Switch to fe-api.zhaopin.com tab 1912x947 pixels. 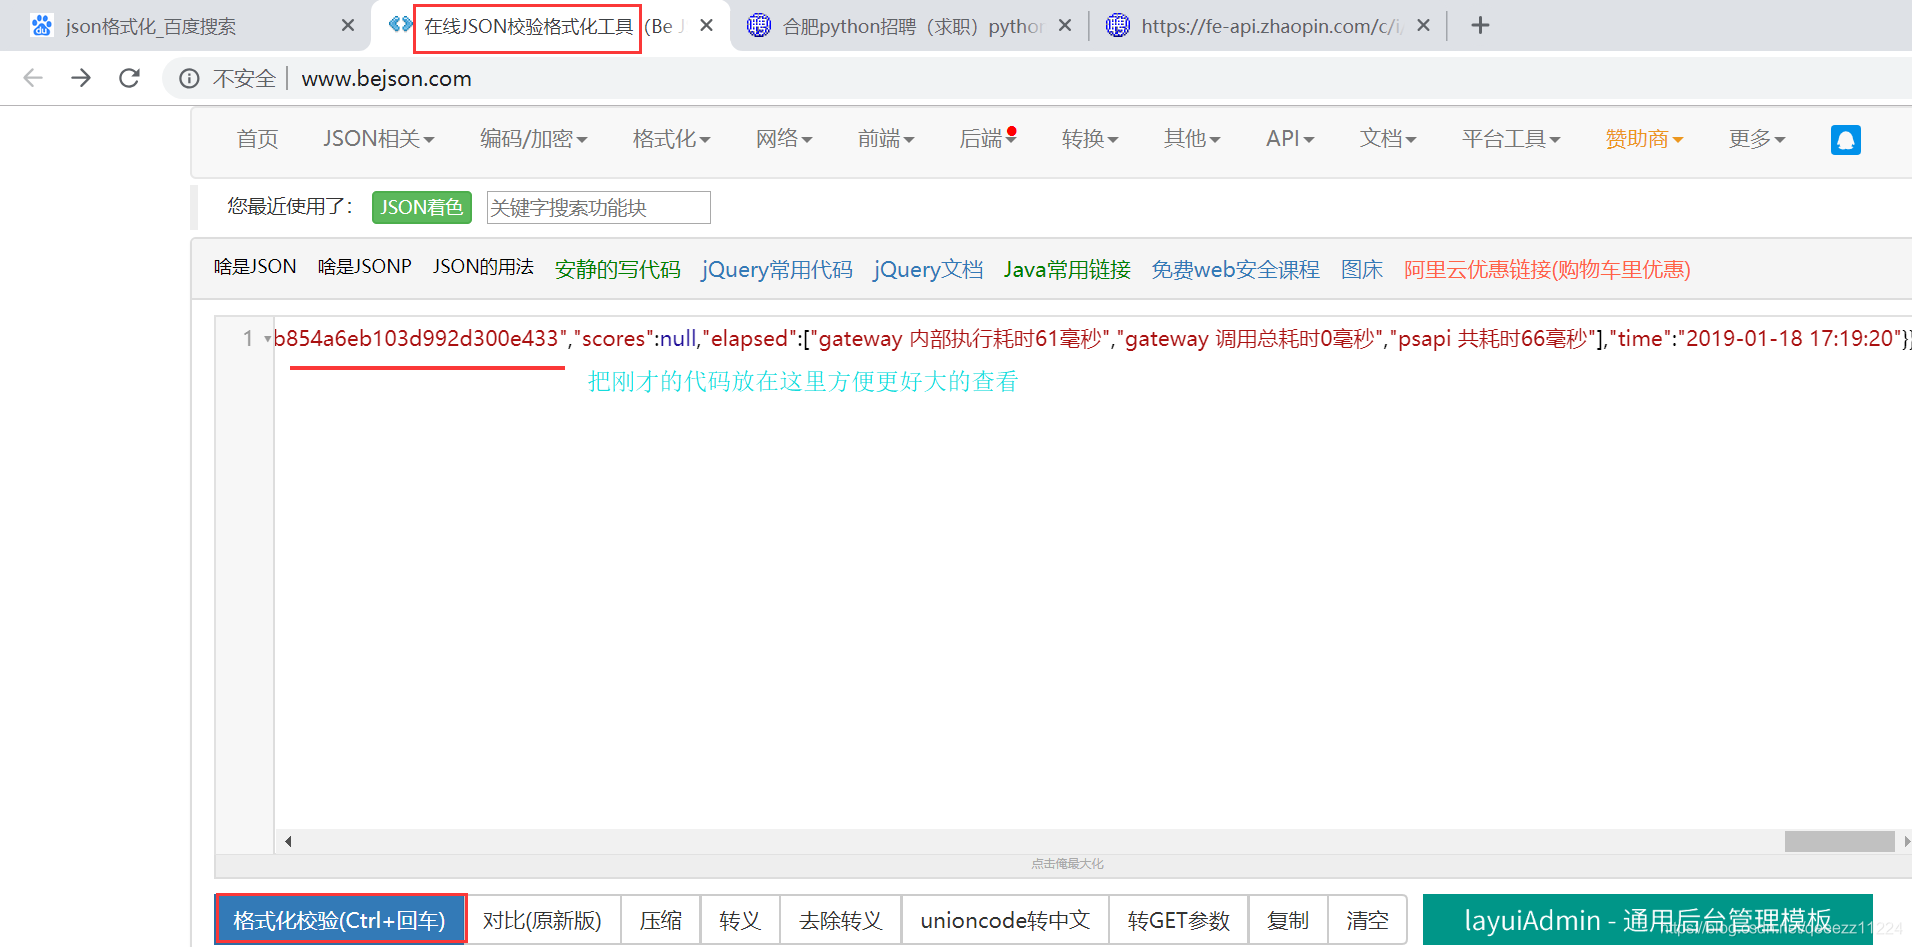pos(1272,26)
